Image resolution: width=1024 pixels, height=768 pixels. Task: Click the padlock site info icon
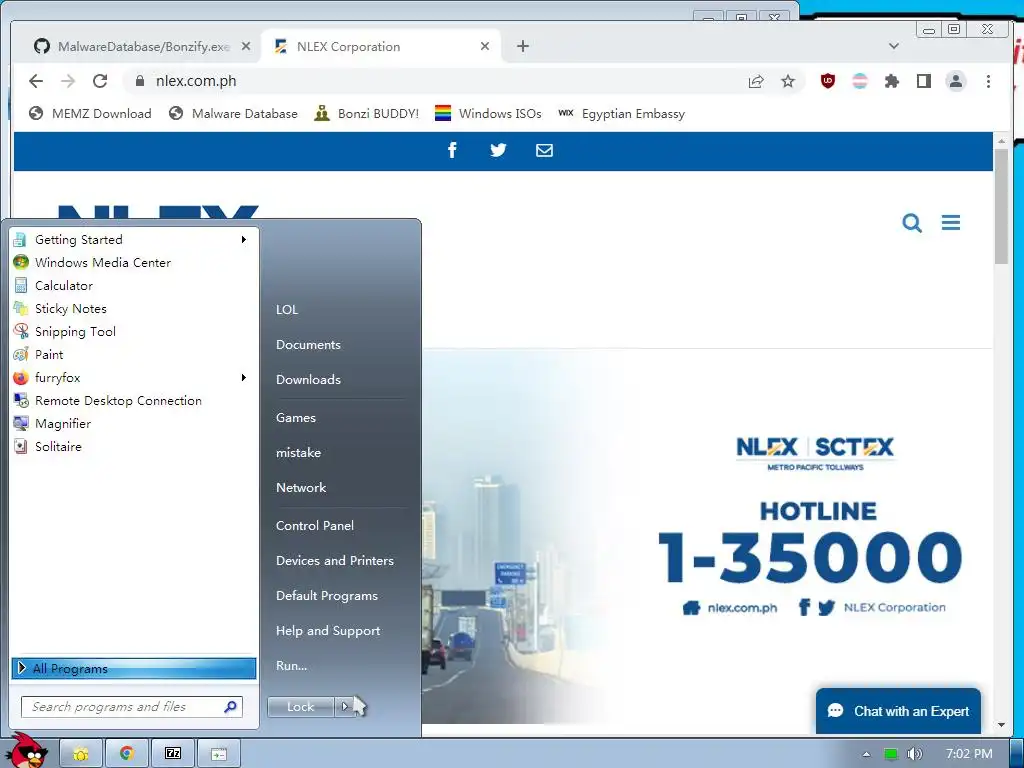pos(140,81)
